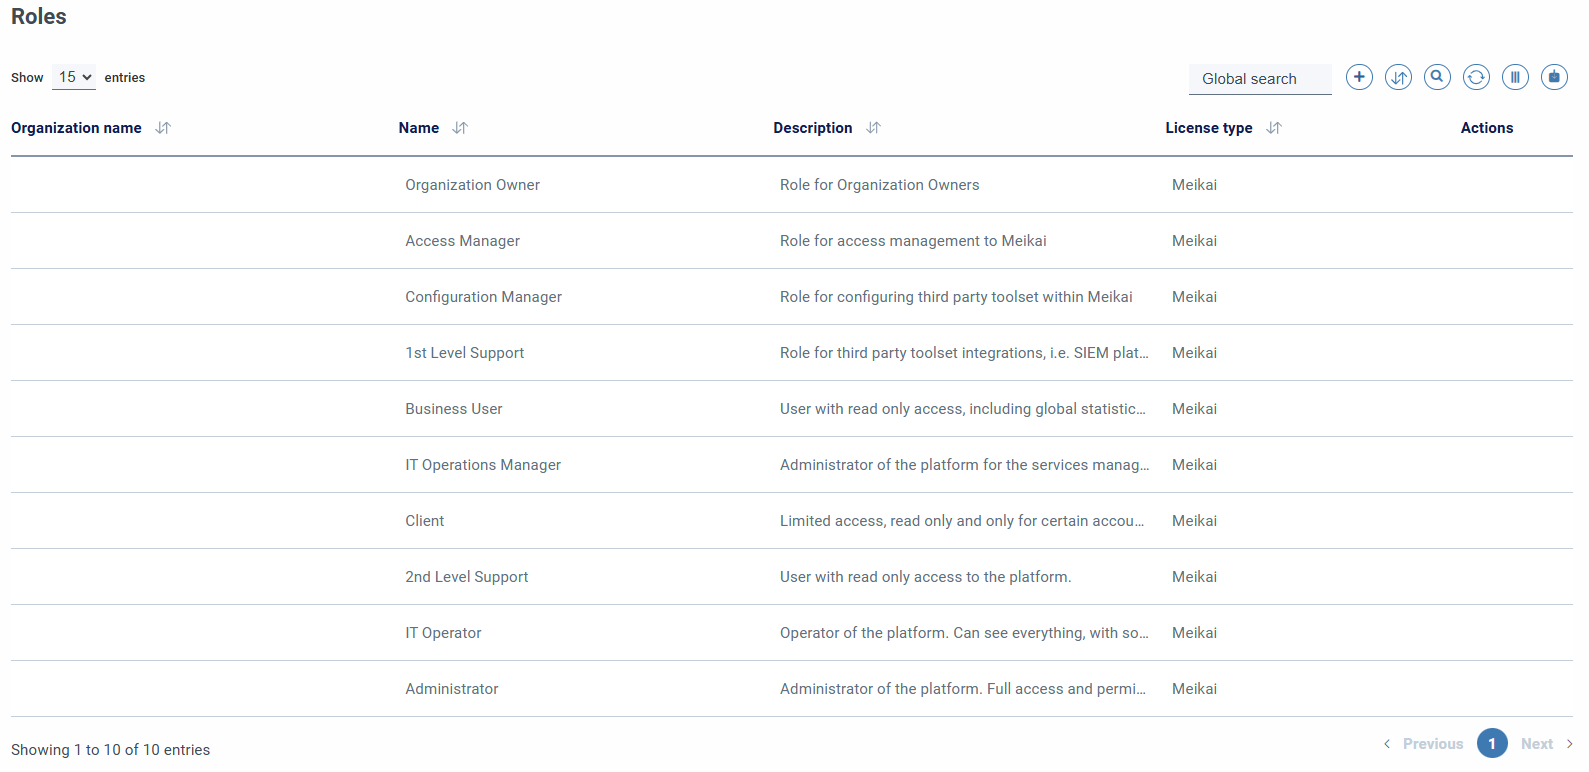Click 'Operator of the platform' description

[964, 633]
